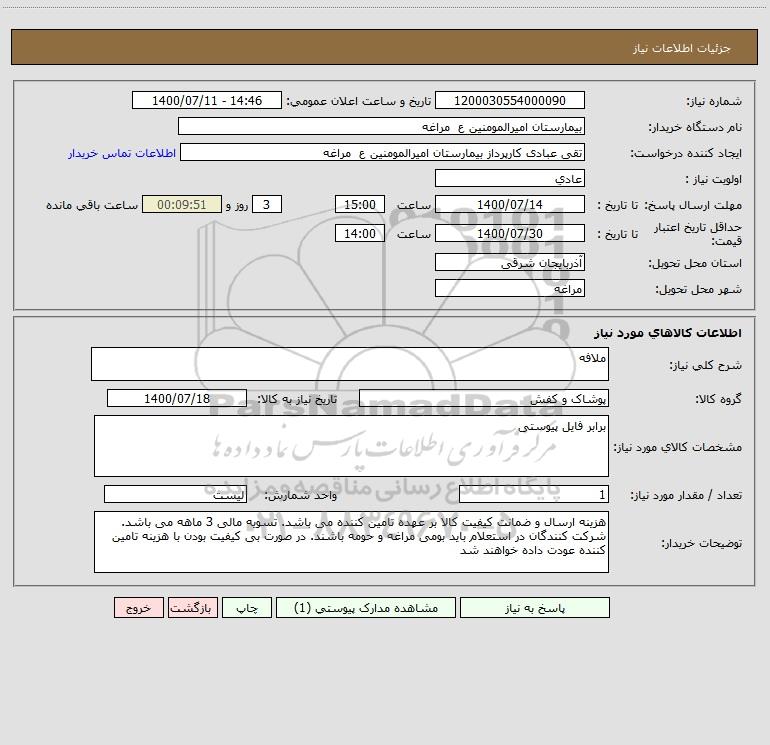Click the تاریخ و ساعت اعلان عمومی label
Viewport: 770px width, 745px height.
pos(359,101)
